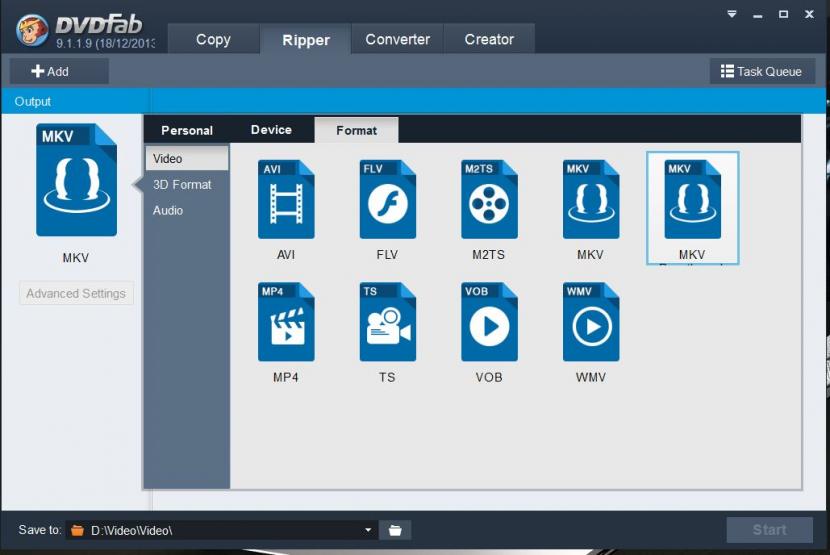Open Advanced Settings
830x555 pixels.
point(76,293)
